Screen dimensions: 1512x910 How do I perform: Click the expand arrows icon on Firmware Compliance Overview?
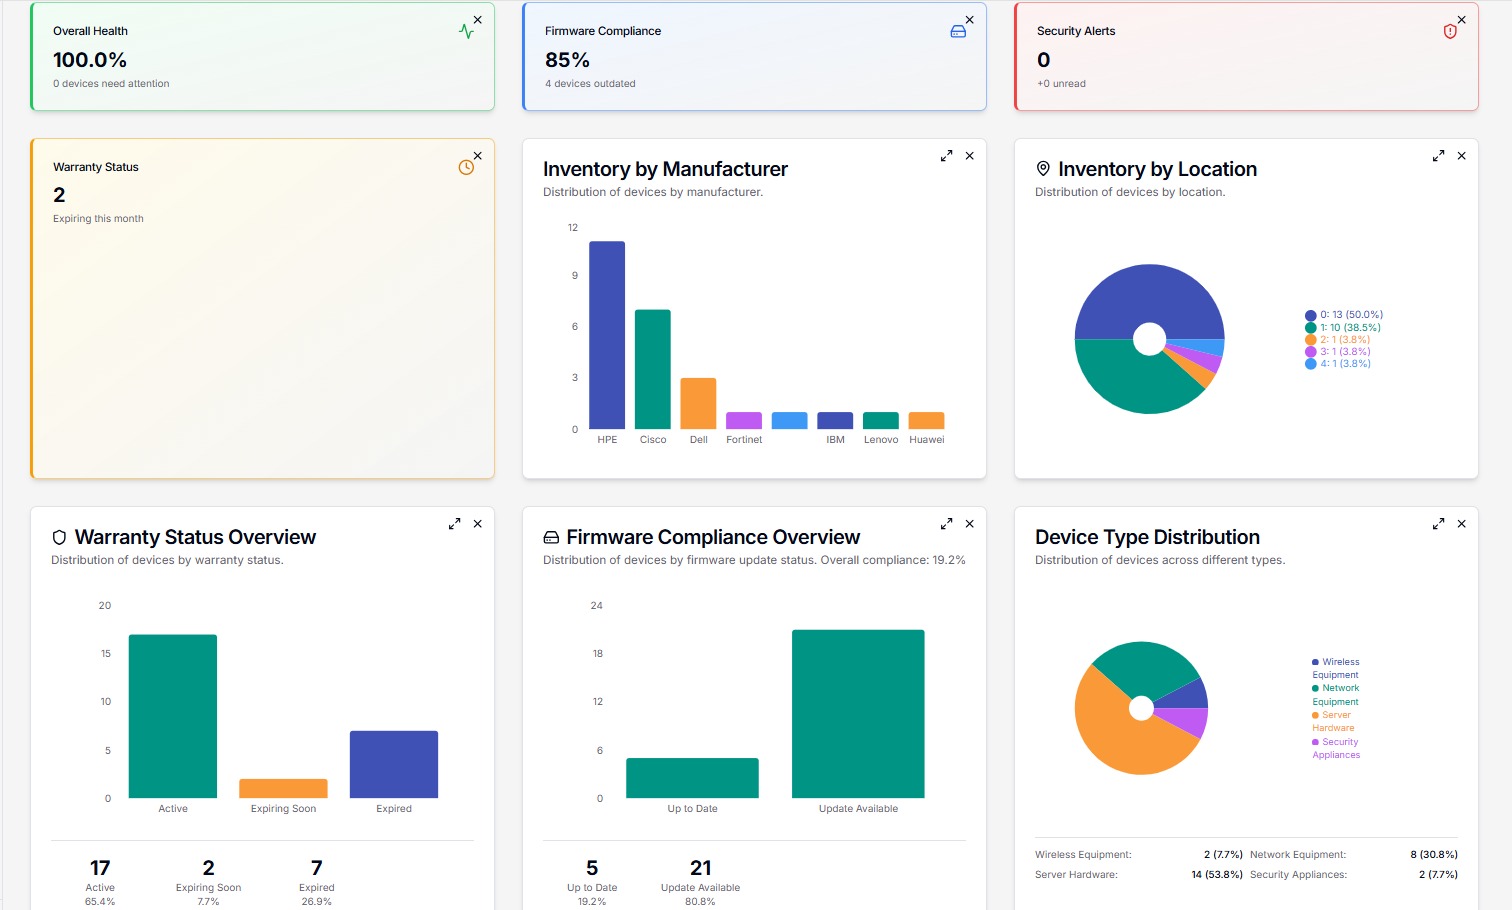point(946,523)
